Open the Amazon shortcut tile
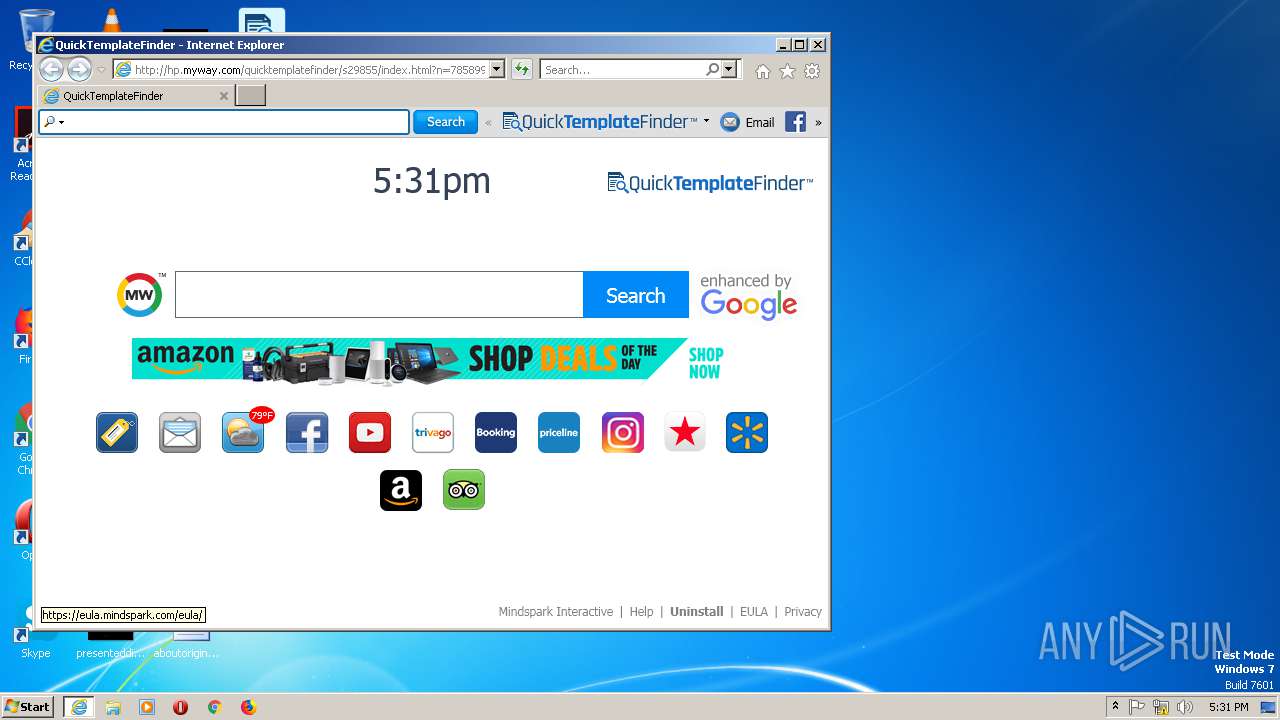 (401, 490)
